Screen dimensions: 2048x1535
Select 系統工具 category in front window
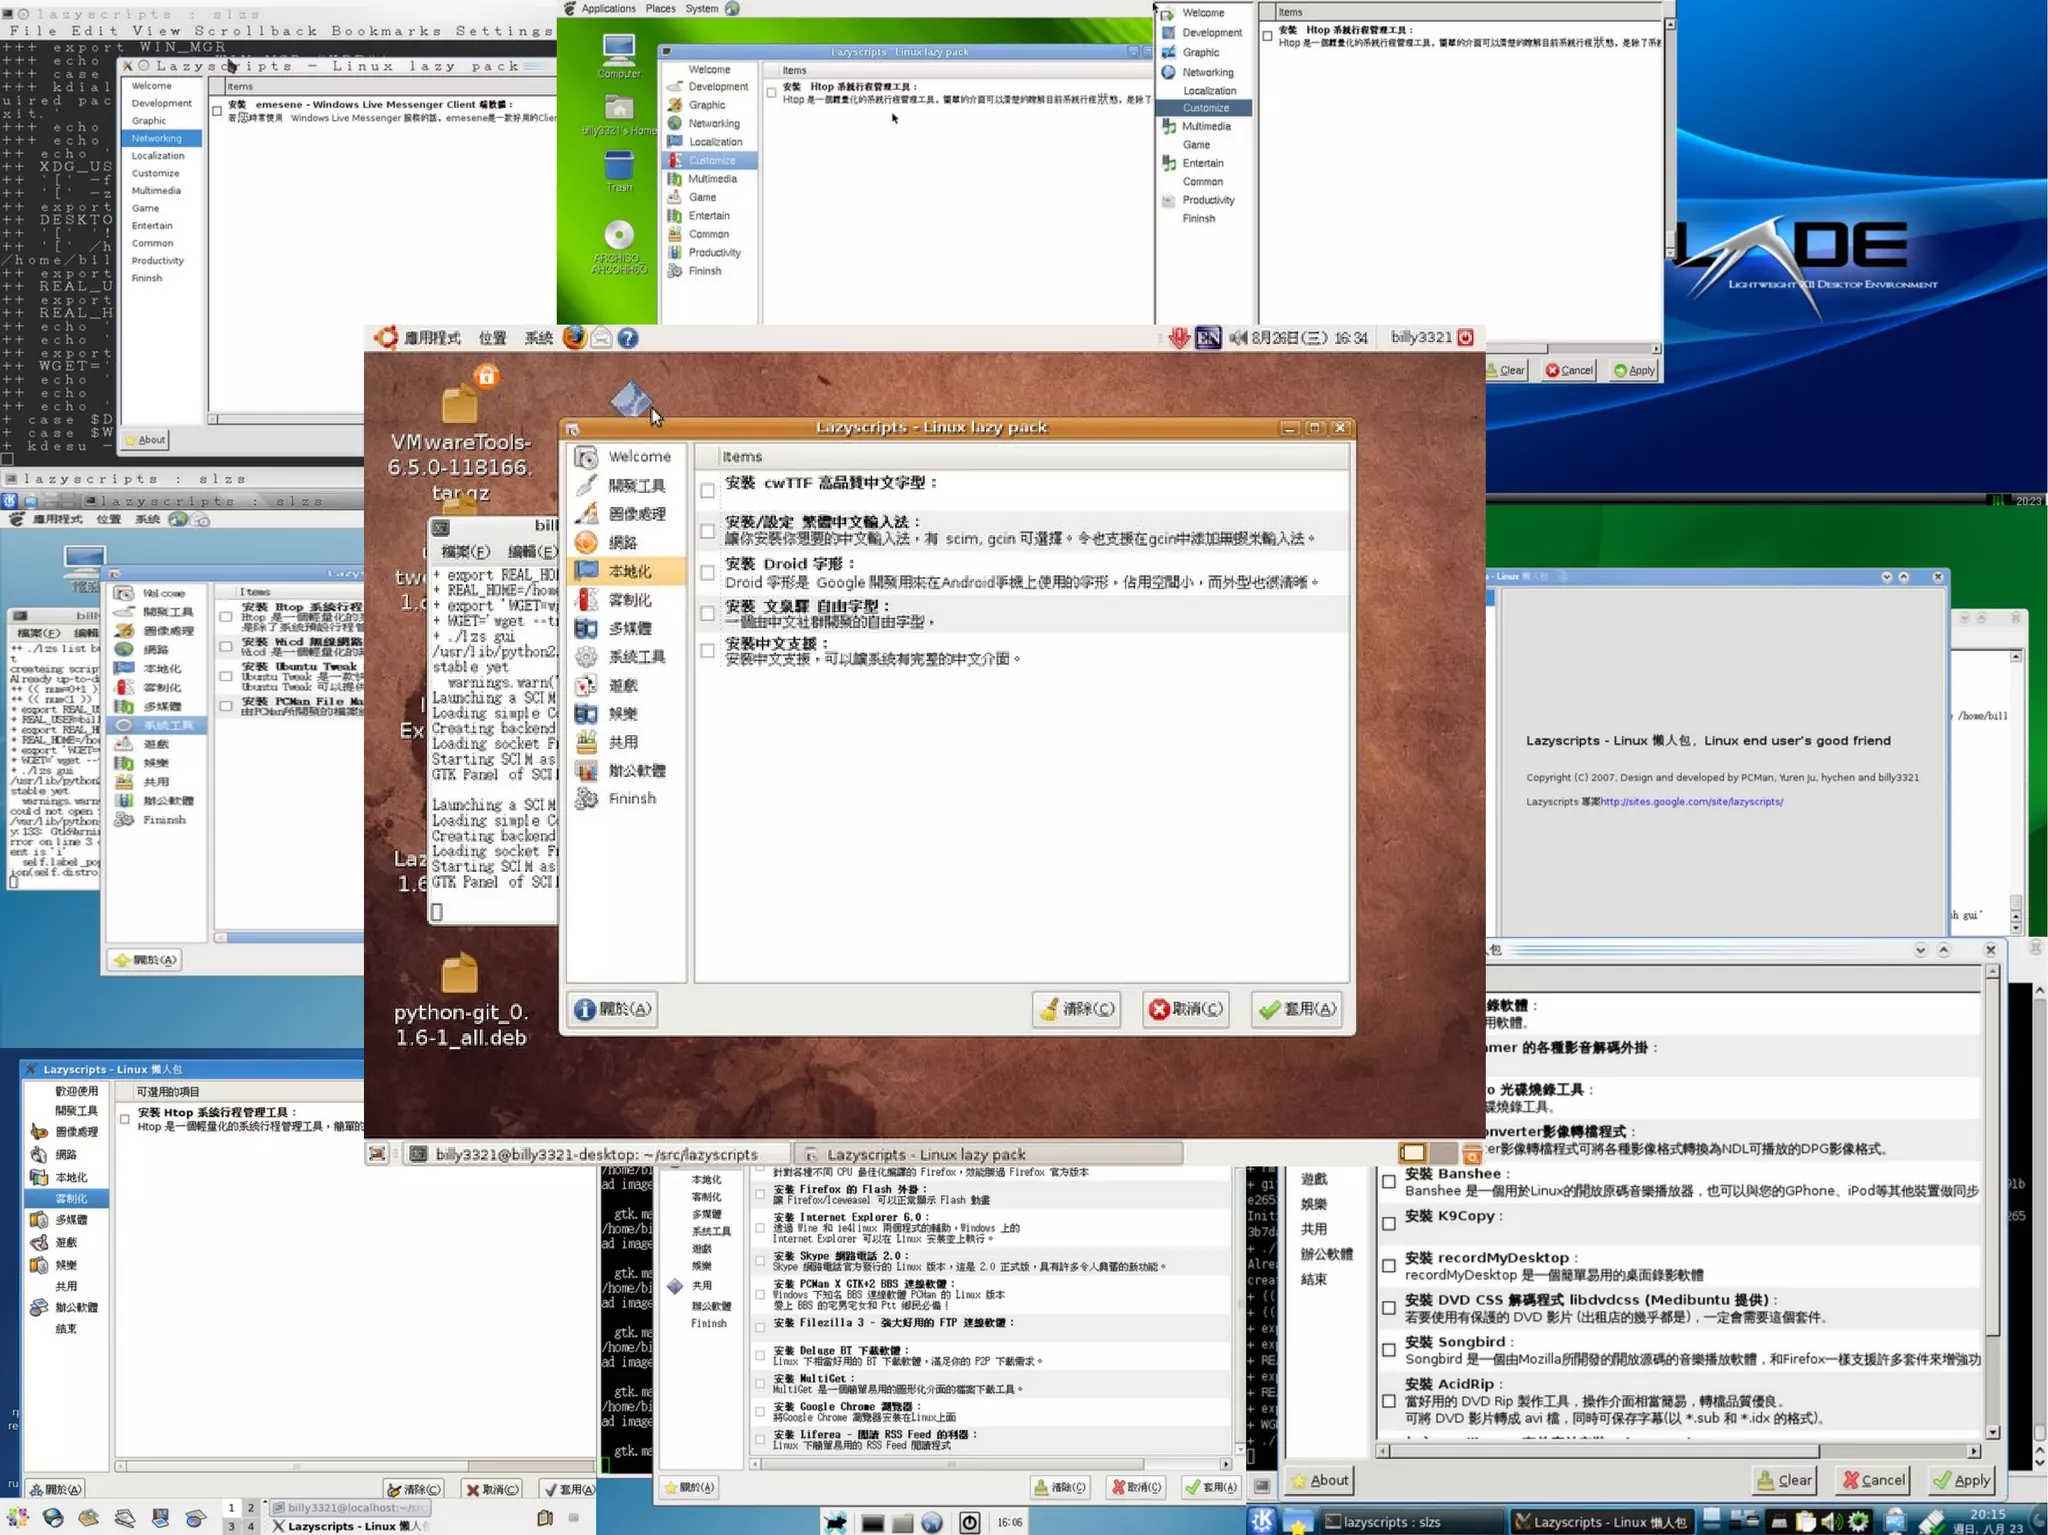tap(627, 656)
